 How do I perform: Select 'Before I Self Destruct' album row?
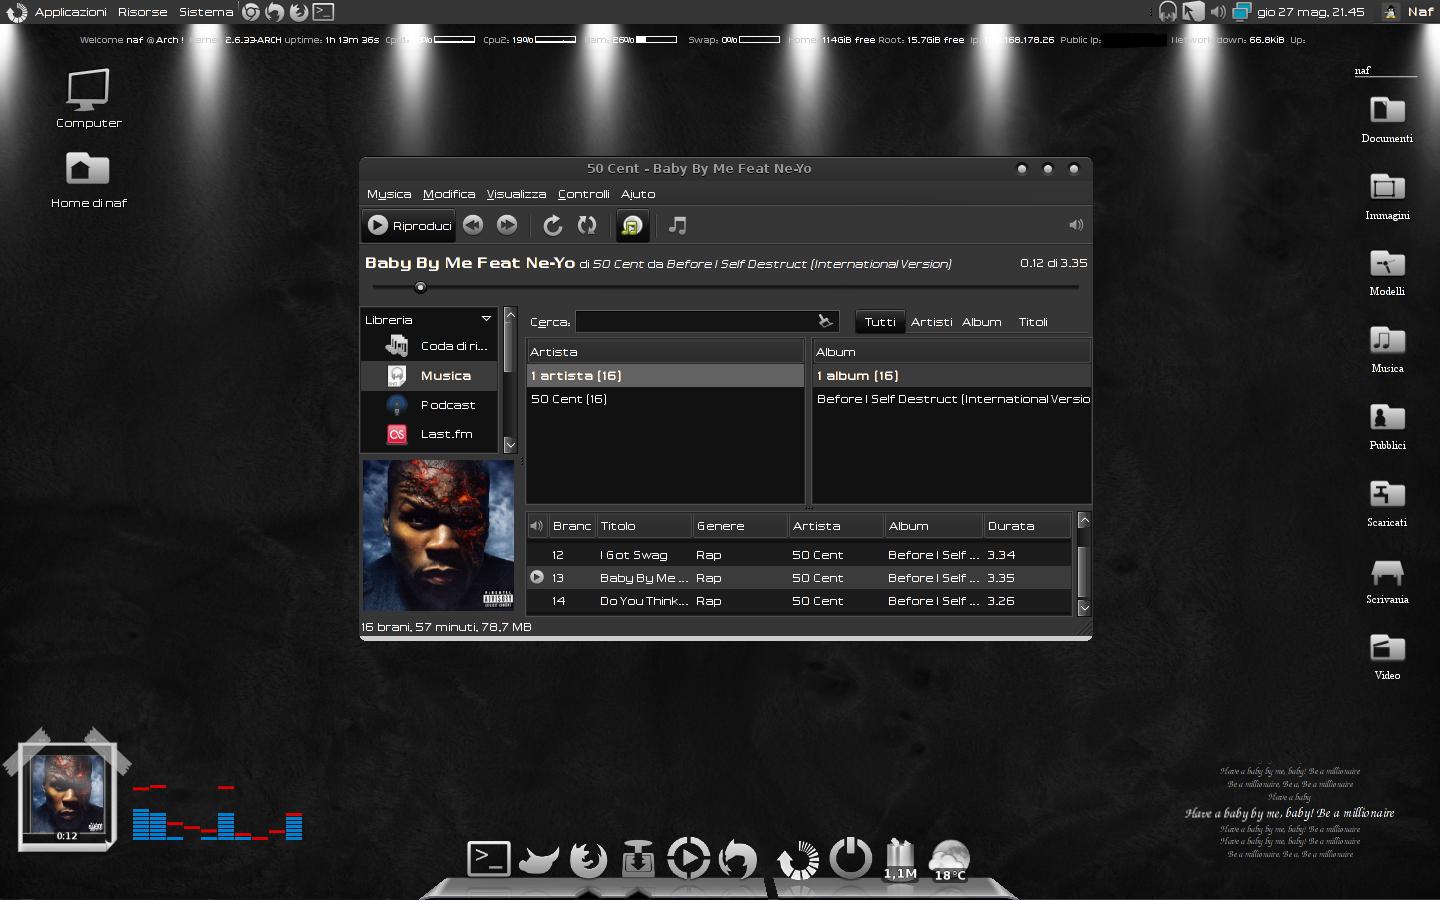coord(951,399)
